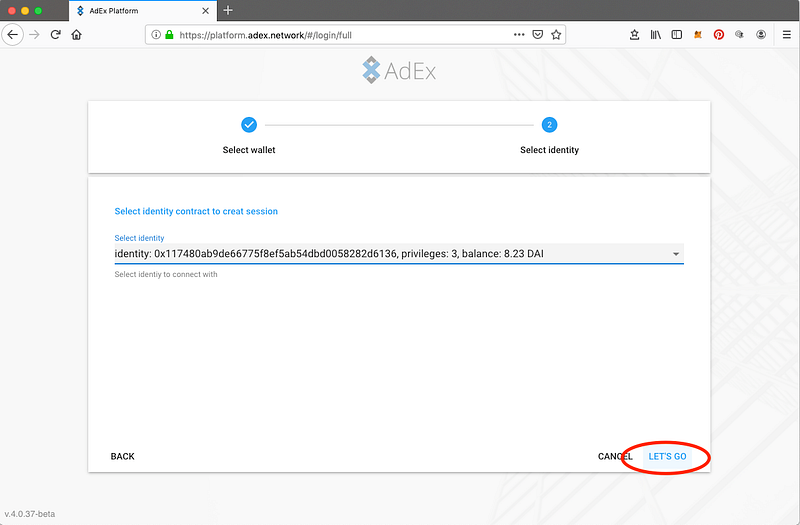The height and width of the screenshot is (525, 800).
Task: Click the 'Select identiy to connect with' hint
Action: pyautogui.click(x=166, y=274)
